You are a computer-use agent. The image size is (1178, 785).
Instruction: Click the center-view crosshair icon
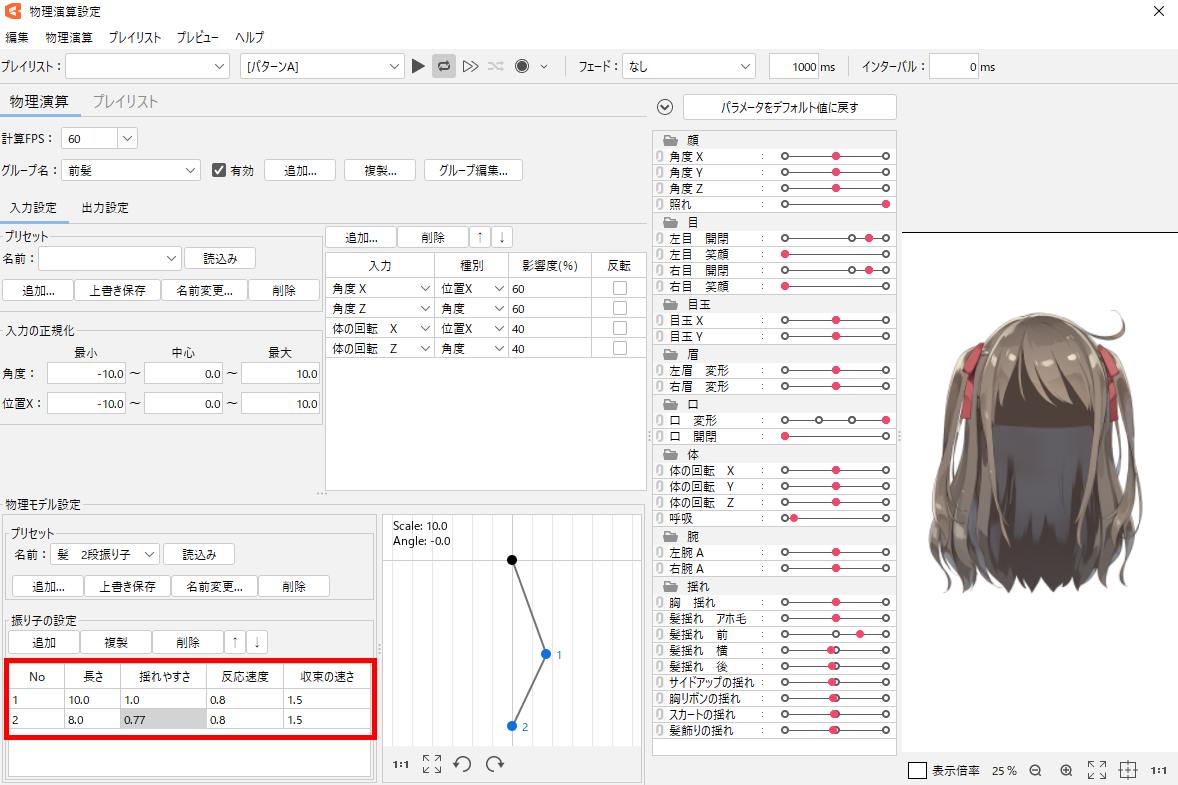point(1128,770)
